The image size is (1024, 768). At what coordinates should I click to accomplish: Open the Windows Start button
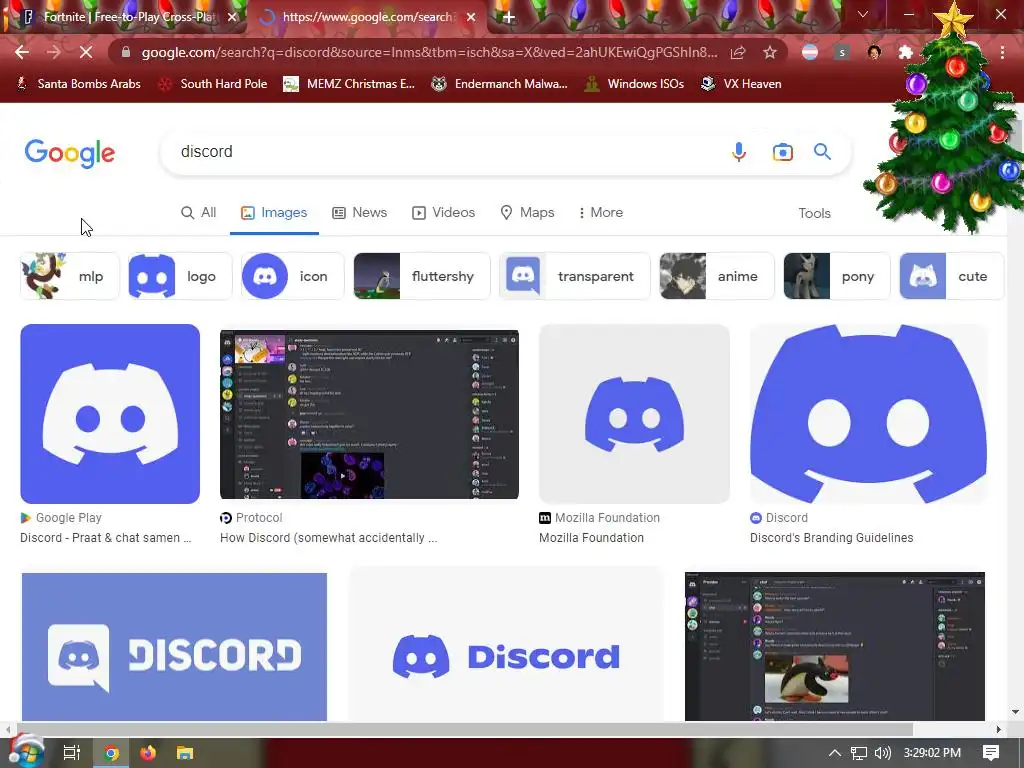coord(26,752)
